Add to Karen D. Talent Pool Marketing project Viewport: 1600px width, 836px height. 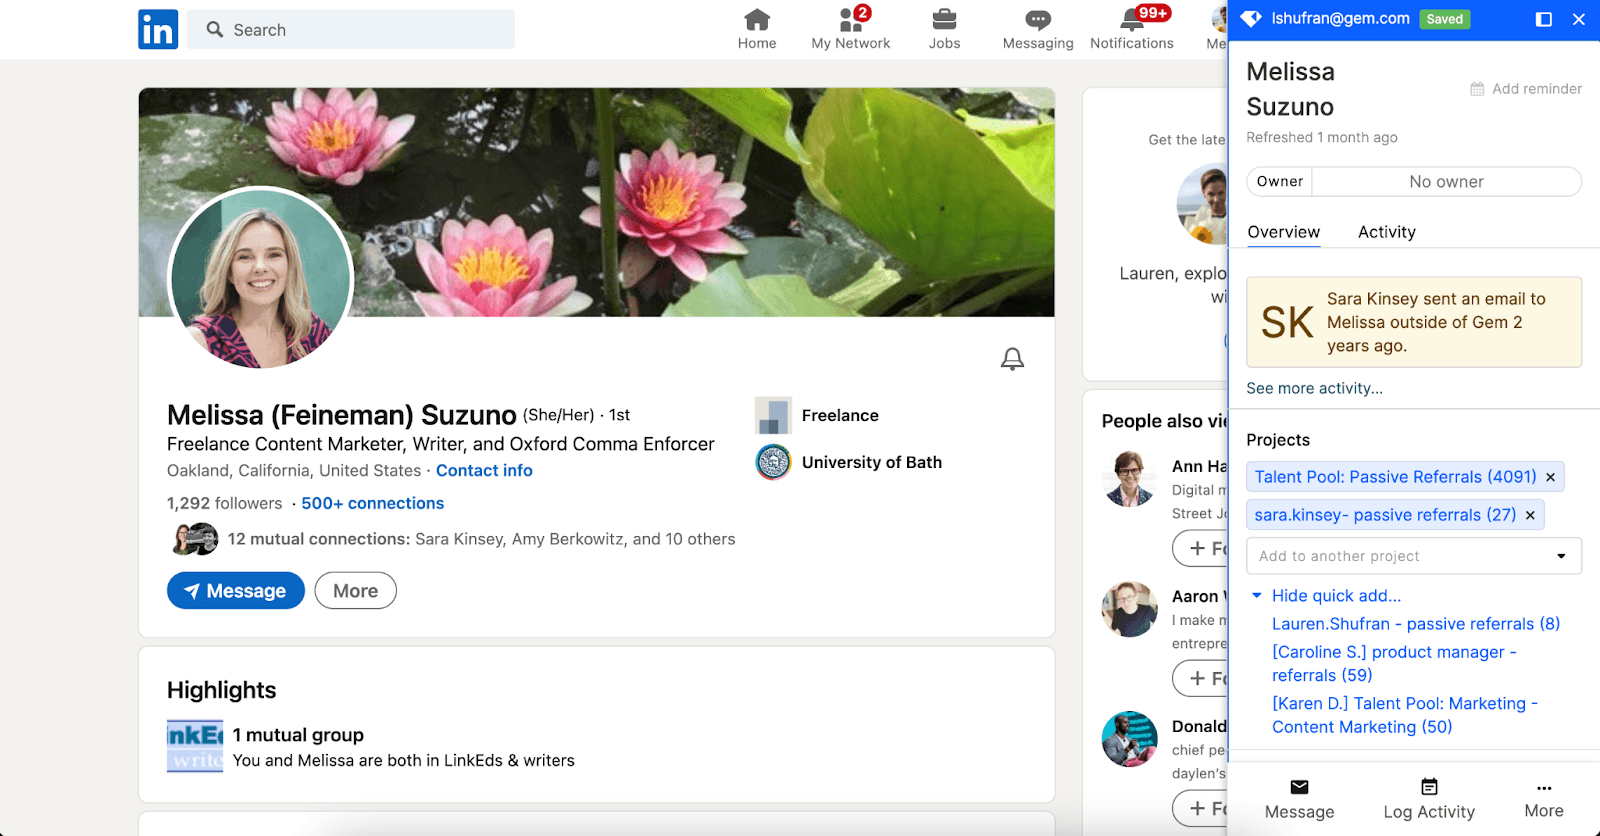coord(1405,716)
